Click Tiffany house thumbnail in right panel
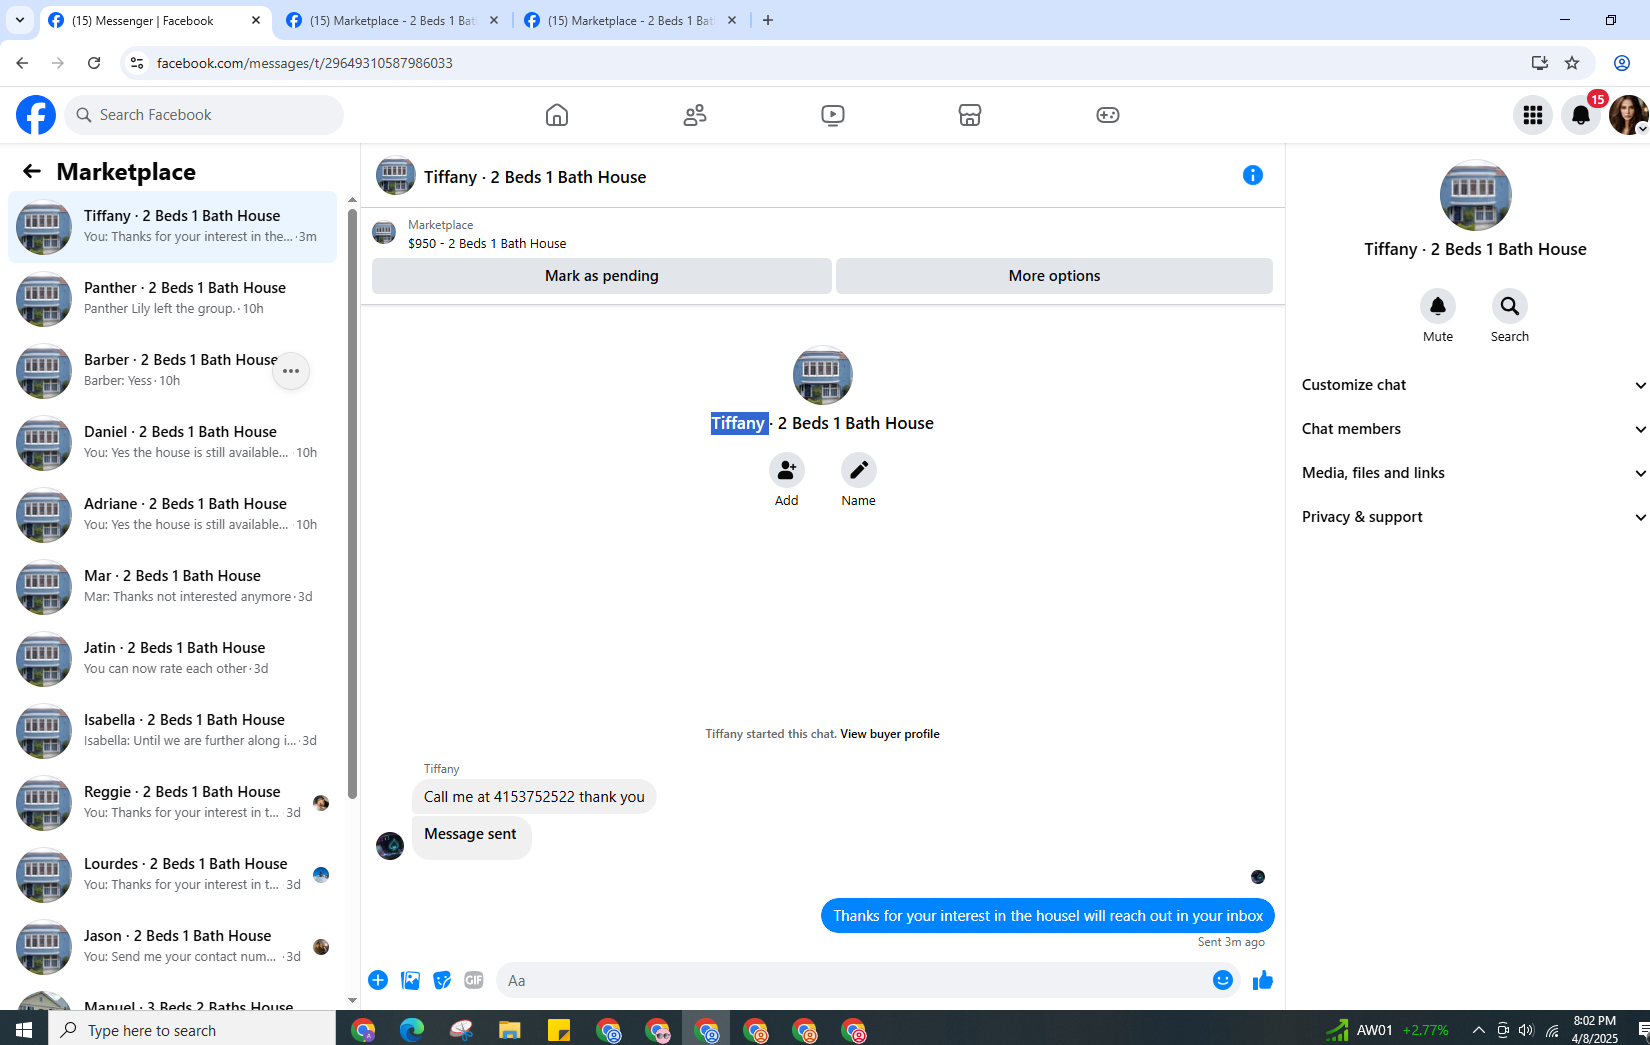 click(x=1476, y=196)
